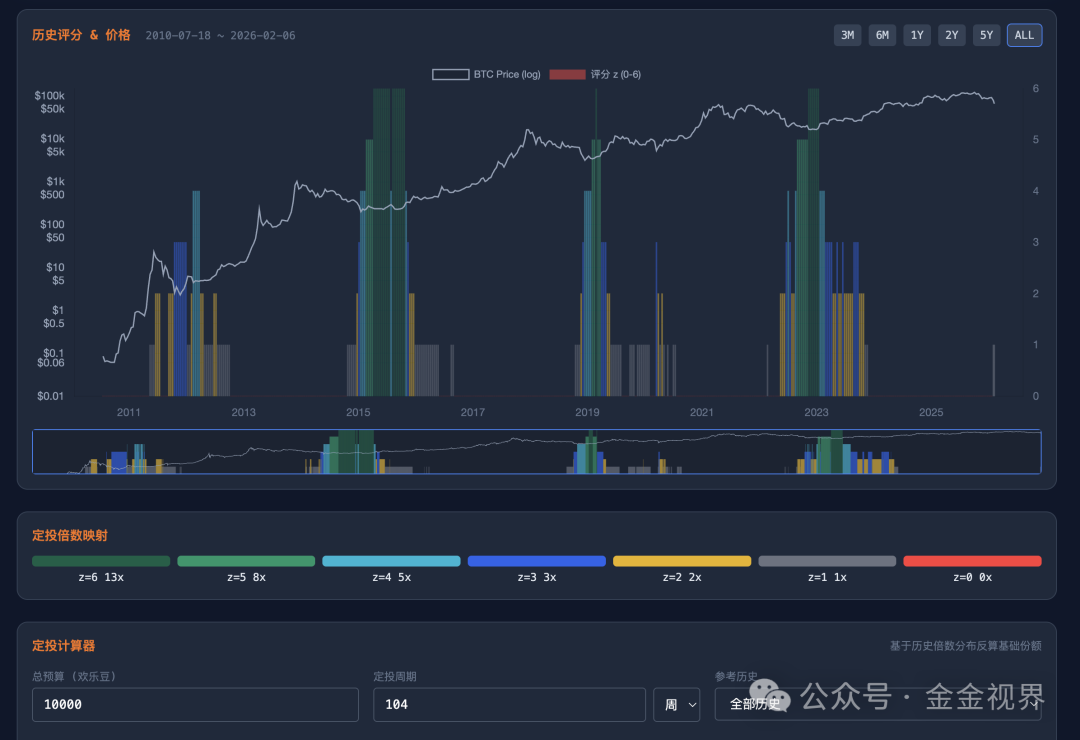Focus the 定投周期 field showing 104
The height and width of the screenshot is (740, 1080).
[509, 704]
